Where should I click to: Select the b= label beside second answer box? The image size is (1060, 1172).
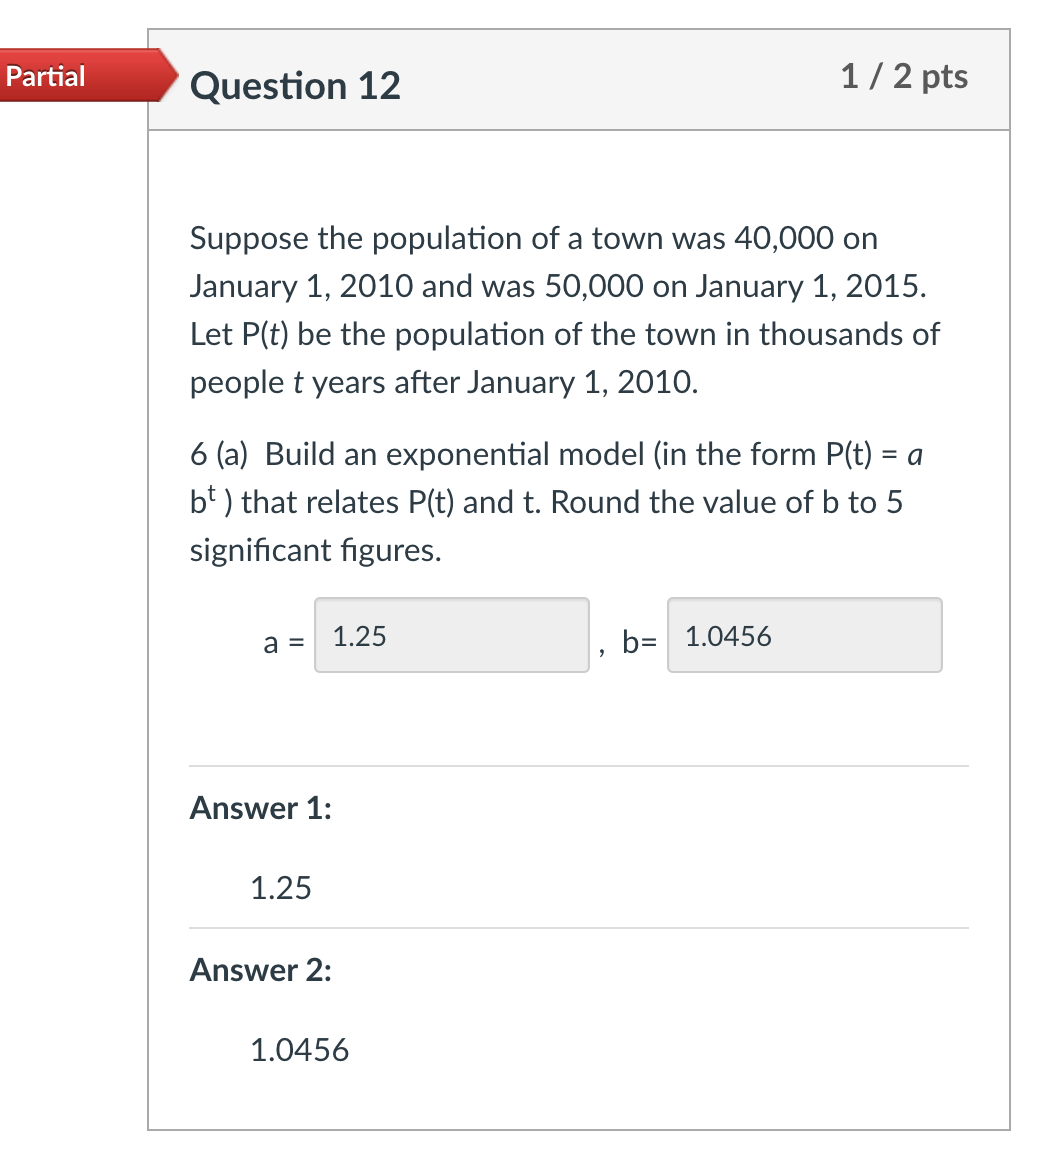637,644
